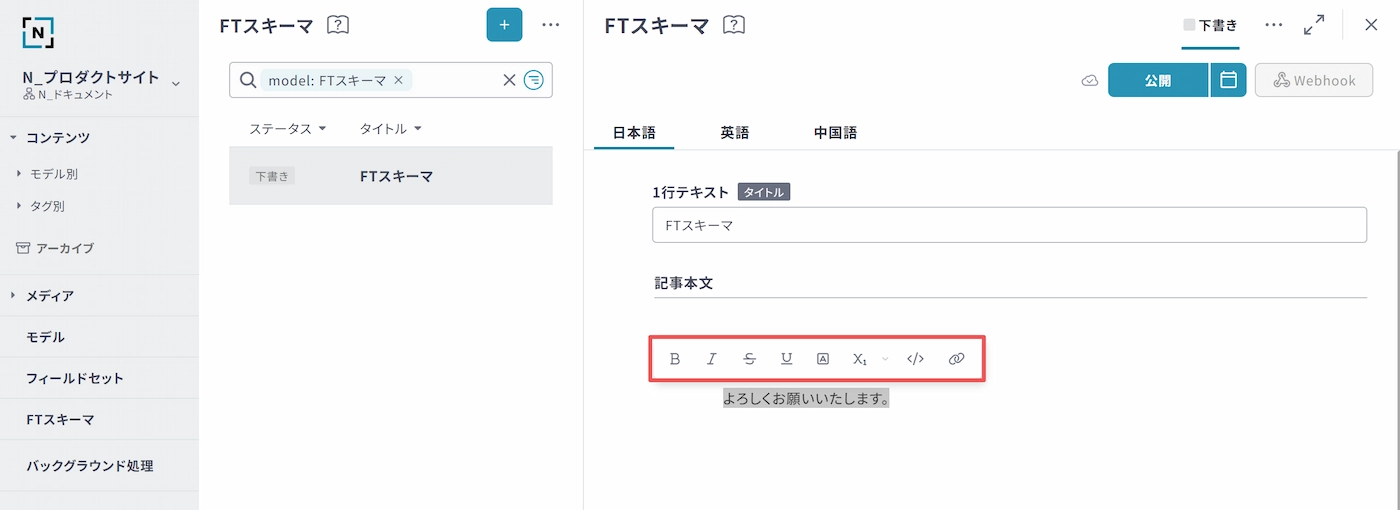Open the N_プロダクトサイト project switcher
The height and width of the screenshot is (510, 1400).
click(x=176, y=83)
